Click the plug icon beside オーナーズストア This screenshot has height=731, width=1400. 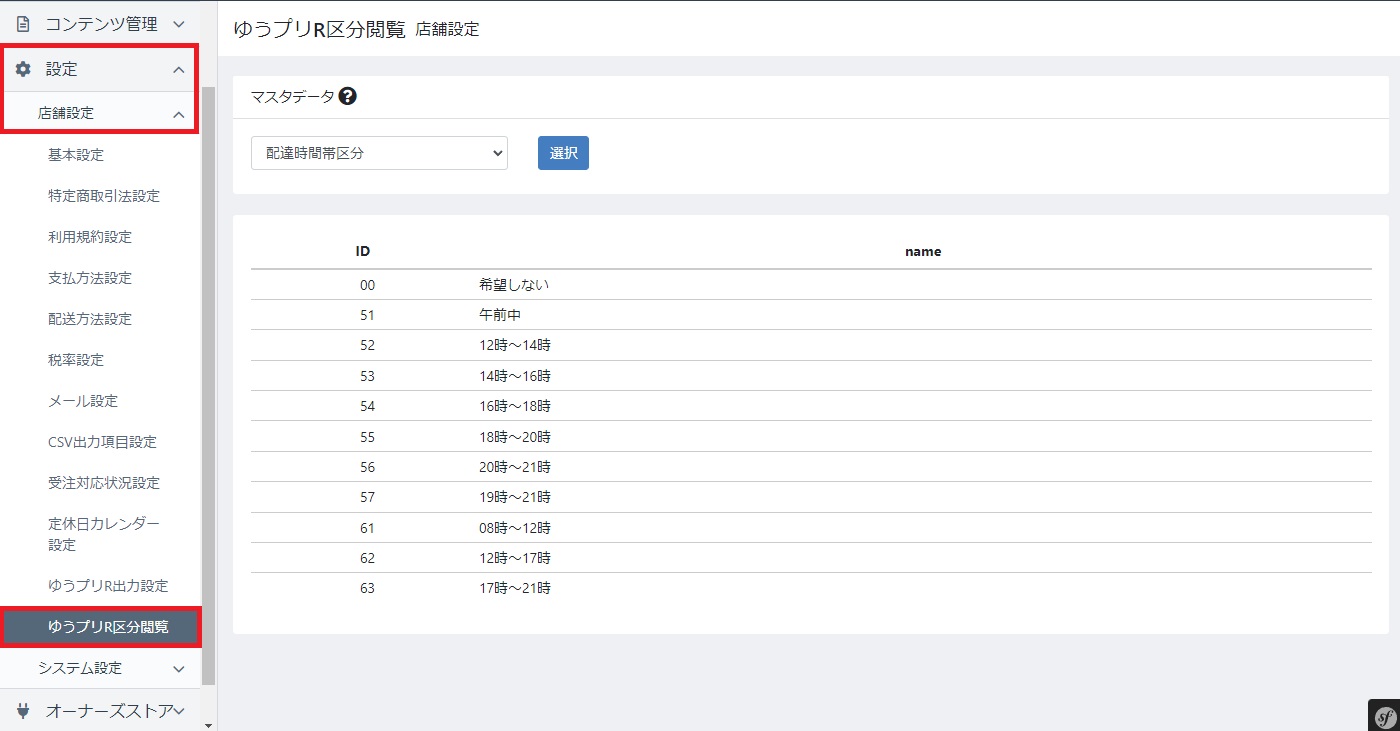pyautogui.click(x=23, y=711)
